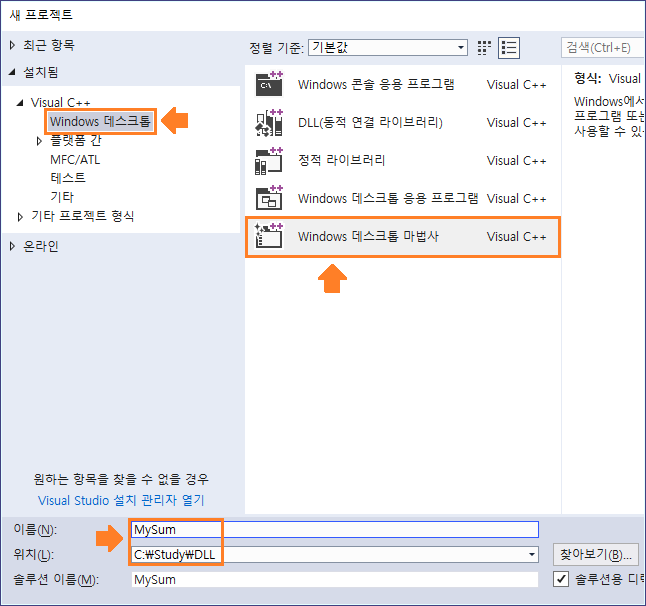Click the 설치됨 label
Screen dimensions: 646x606
point(40,73)
